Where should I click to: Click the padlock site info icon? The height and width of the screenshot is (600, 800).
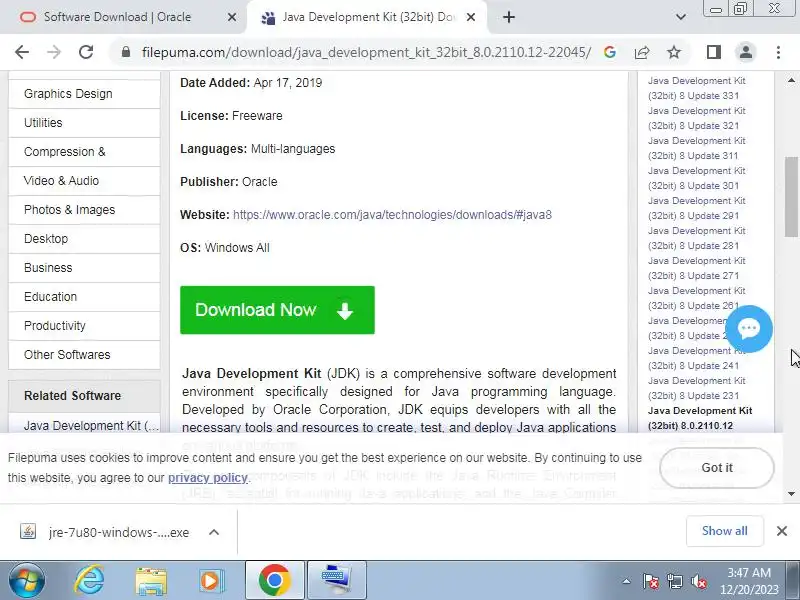[x=126, y=52]
